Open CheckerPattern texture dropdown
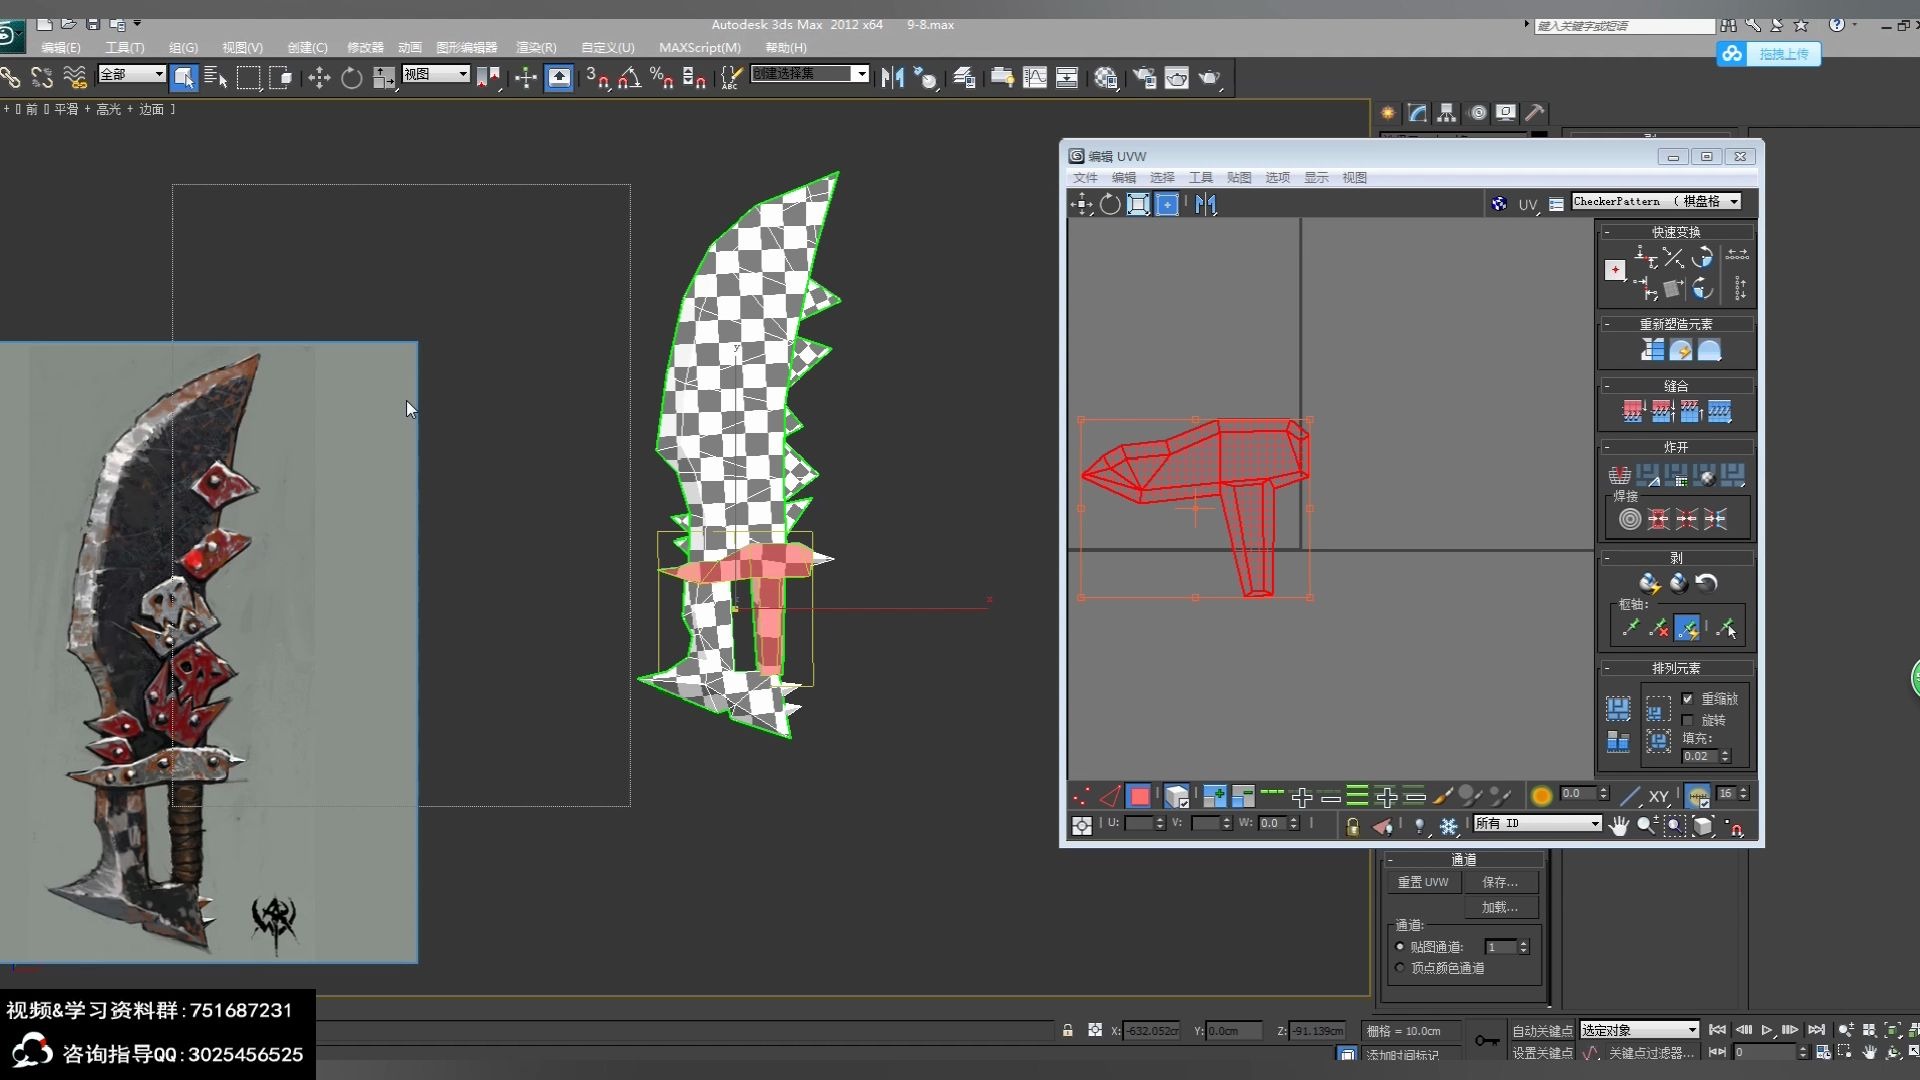 click(x=1656, y=202)
